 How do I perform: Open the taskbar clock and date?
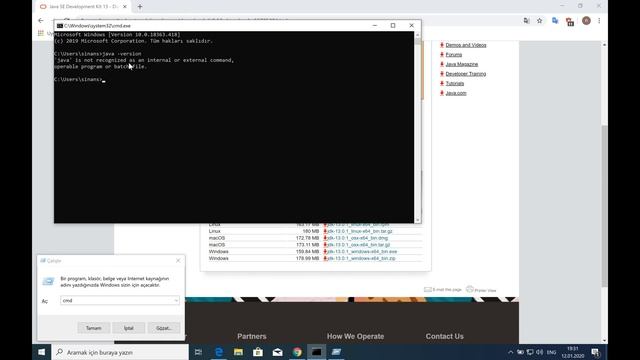(x=573, y=352)
